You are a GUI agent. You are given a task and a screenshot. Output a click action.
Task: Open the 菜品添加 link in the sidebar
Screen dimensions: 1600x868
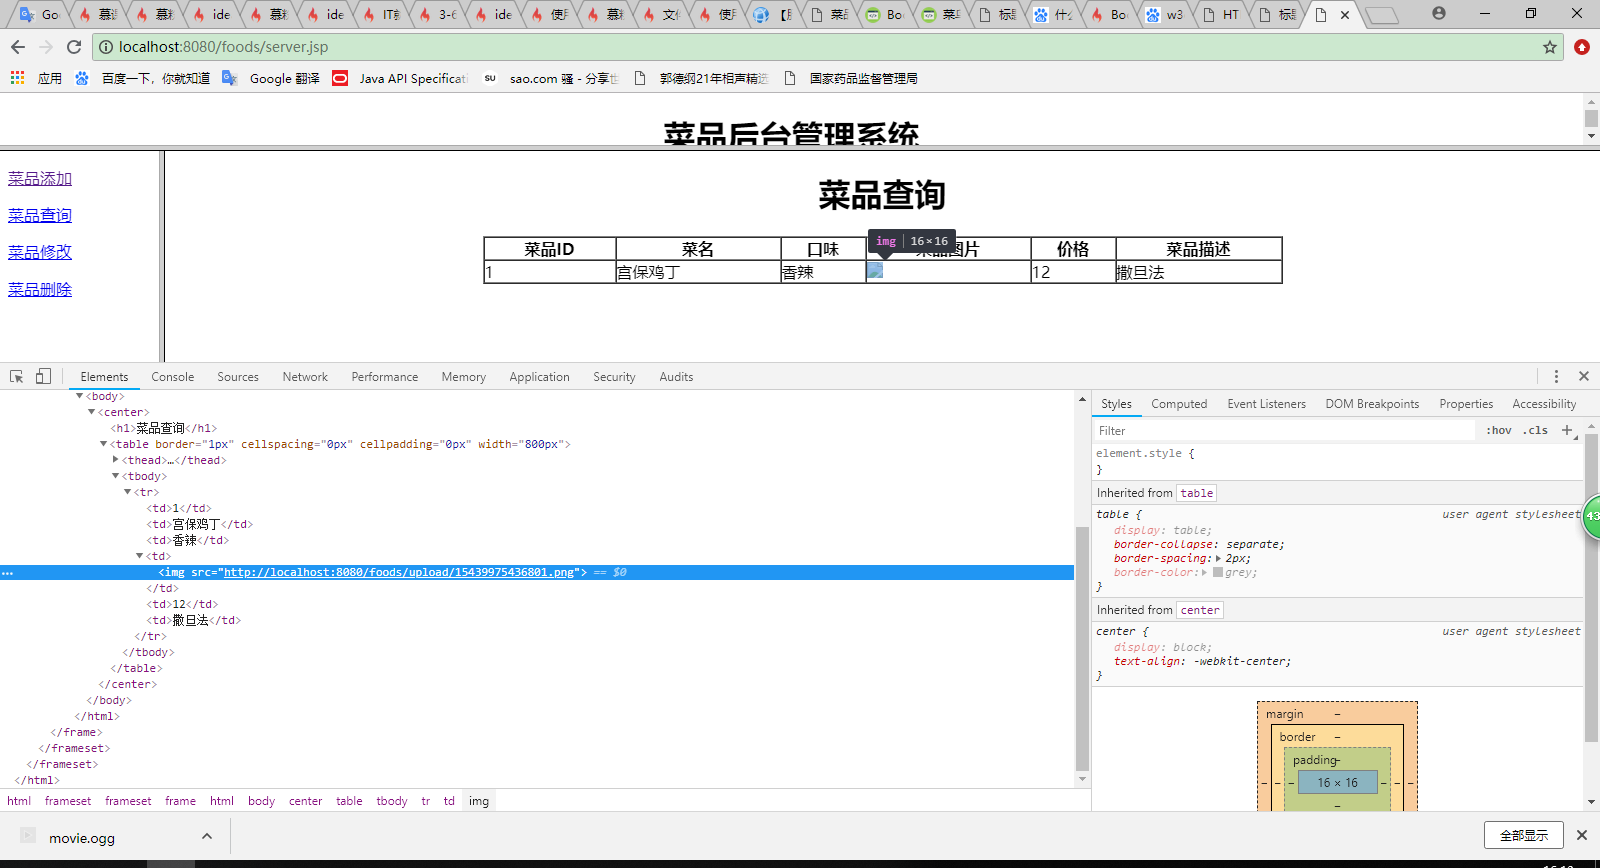[40, 179]
